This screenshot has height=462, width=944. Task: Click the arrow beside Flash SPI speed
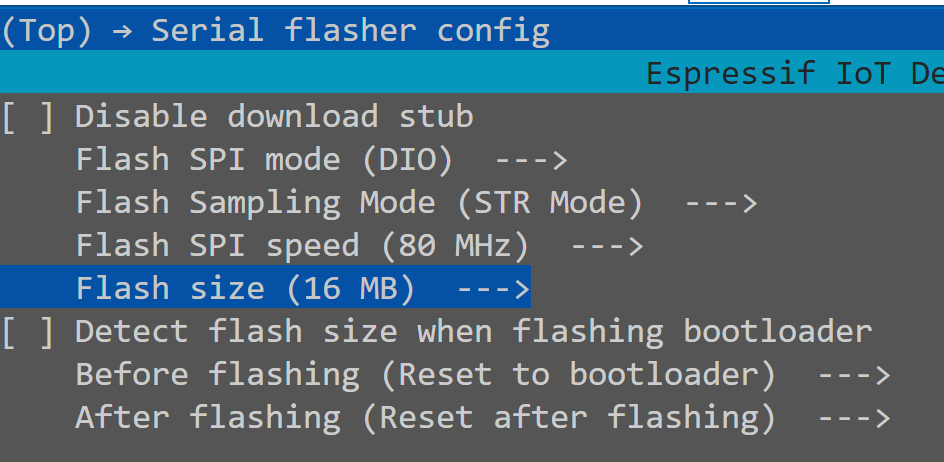coord(607,246)
